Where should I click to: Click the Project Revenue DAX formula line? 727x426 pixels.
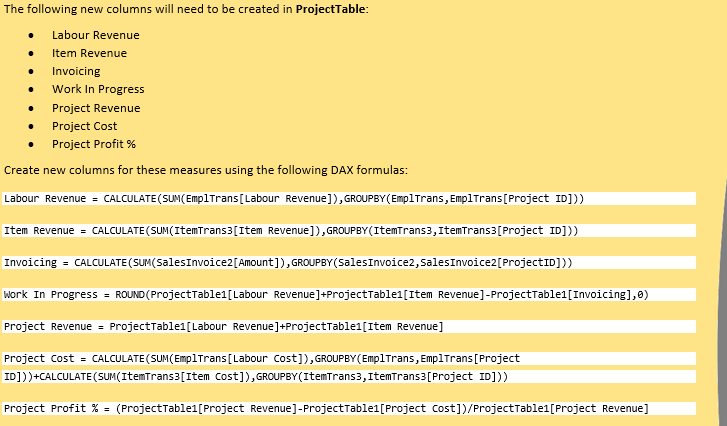tap(224, 327)
